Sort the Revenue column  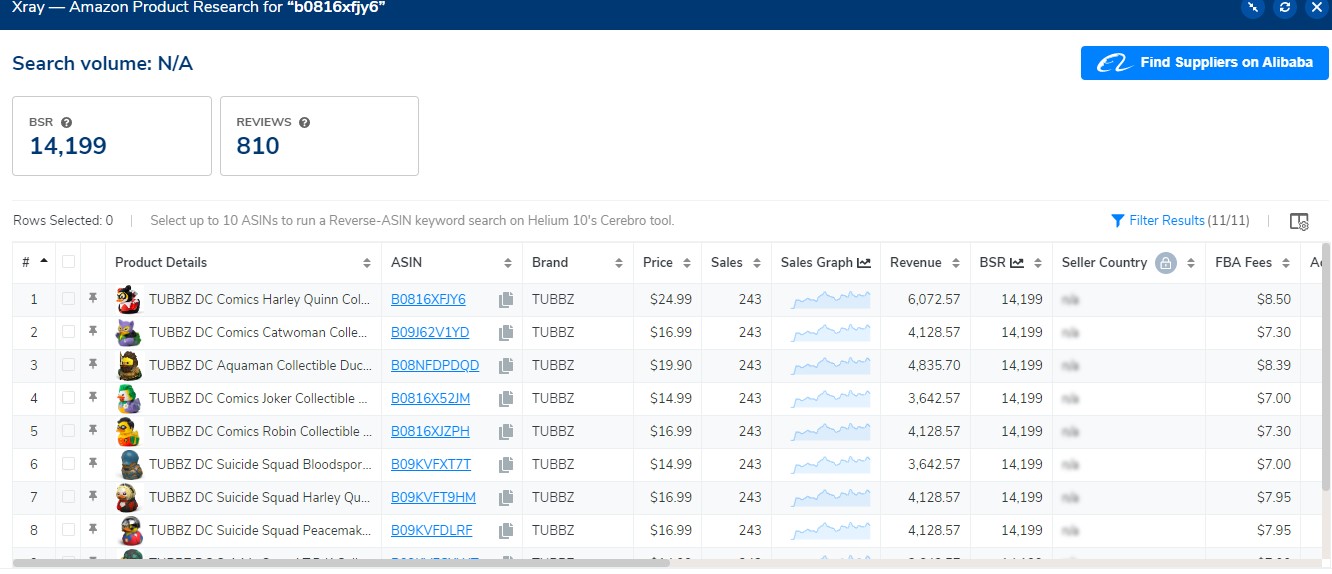955,263
